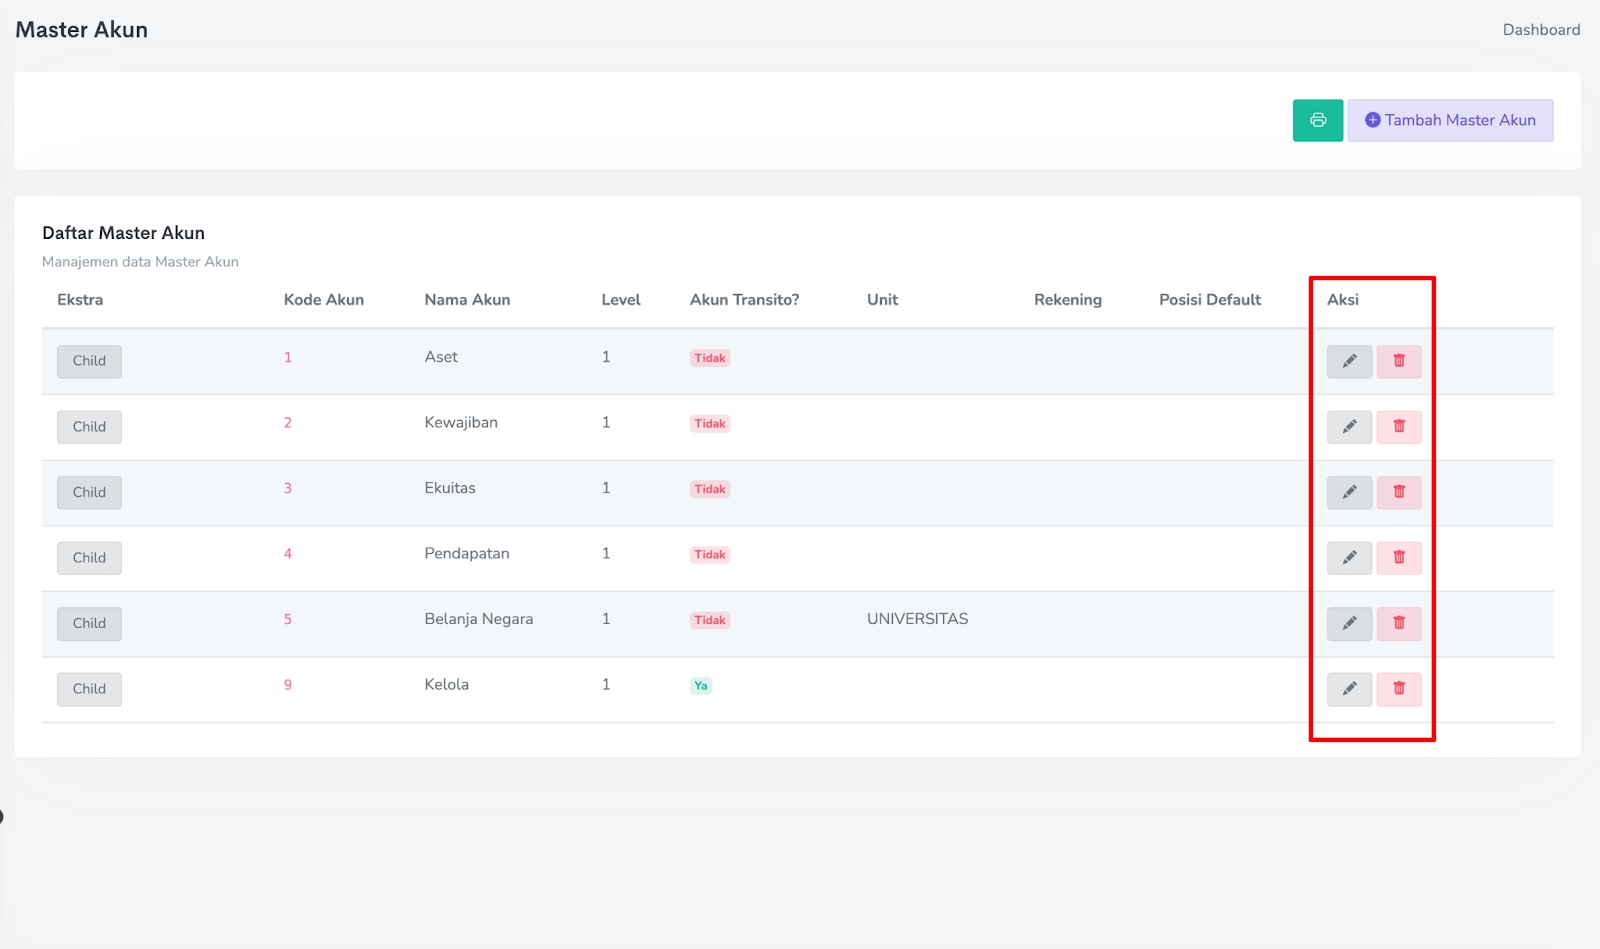Delete the Pendapatan account row
This screenshot has width=1600, height=949.
tap(1399, 558)
